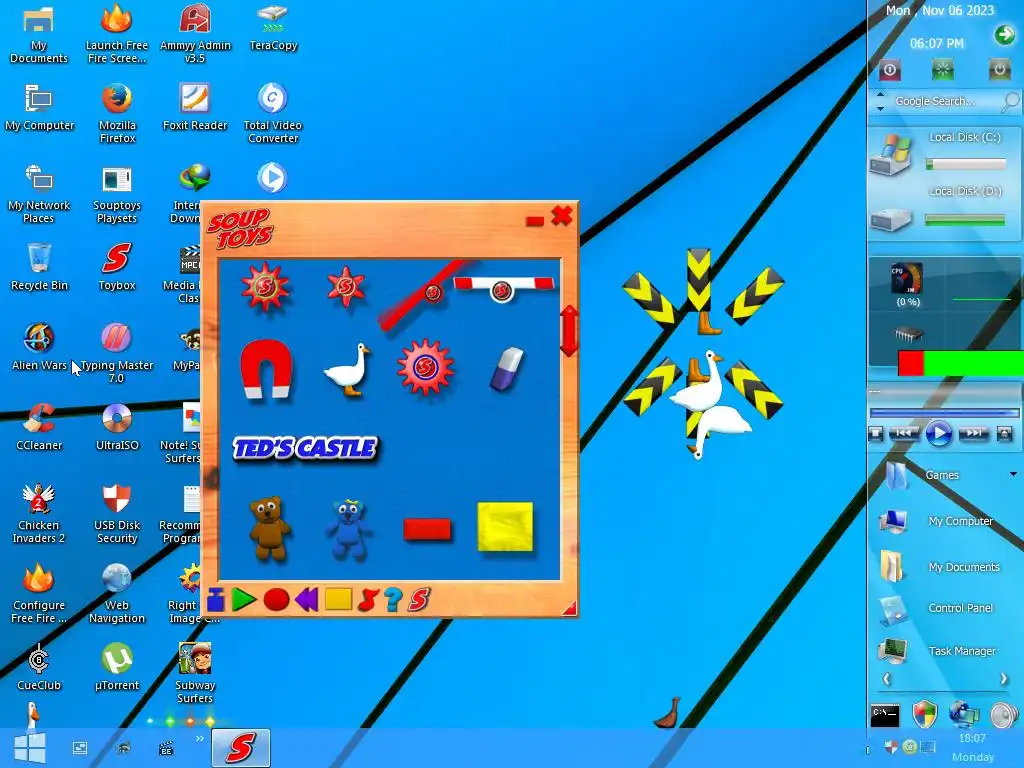Launch Alien Wars game icon
Viewport: 1024px width, 768px height.
39,347
